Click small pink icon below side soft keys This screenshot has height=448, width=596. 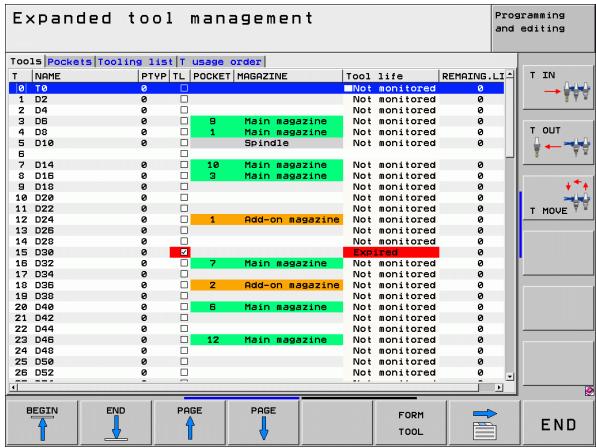[589, 391]
